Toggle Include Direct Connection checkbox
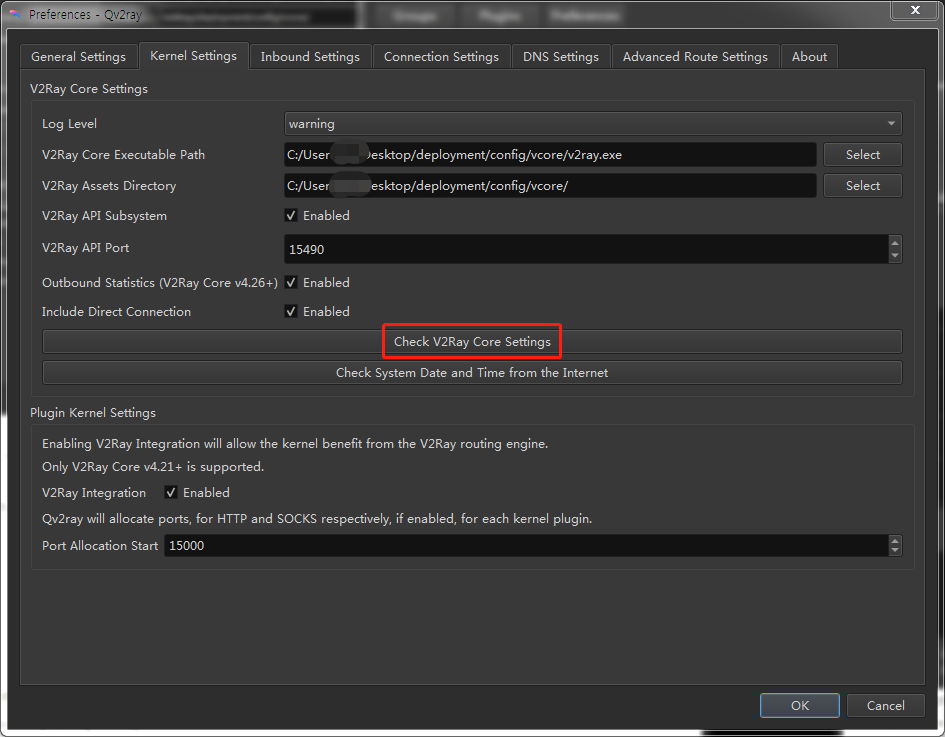The width and height of the screenshot is (945, 737). [x=291, y=312]
